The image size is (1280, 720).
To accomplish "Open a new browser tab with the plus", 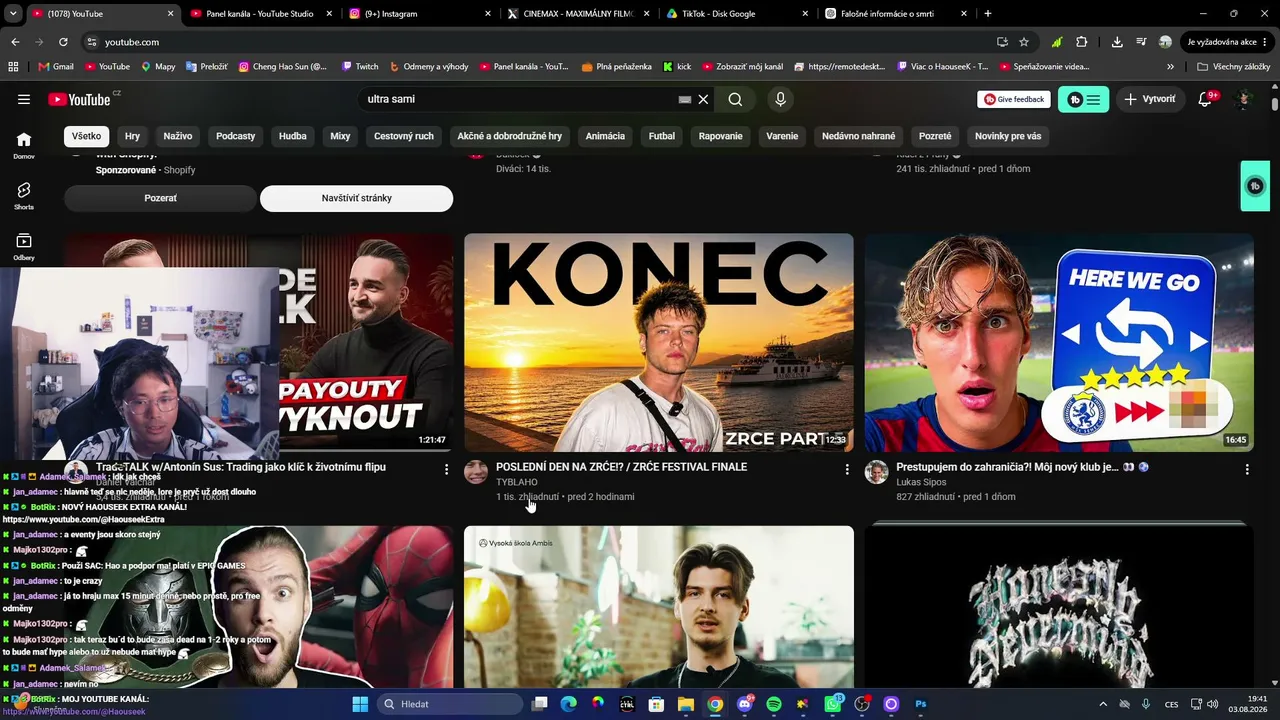I will [988, 14].
